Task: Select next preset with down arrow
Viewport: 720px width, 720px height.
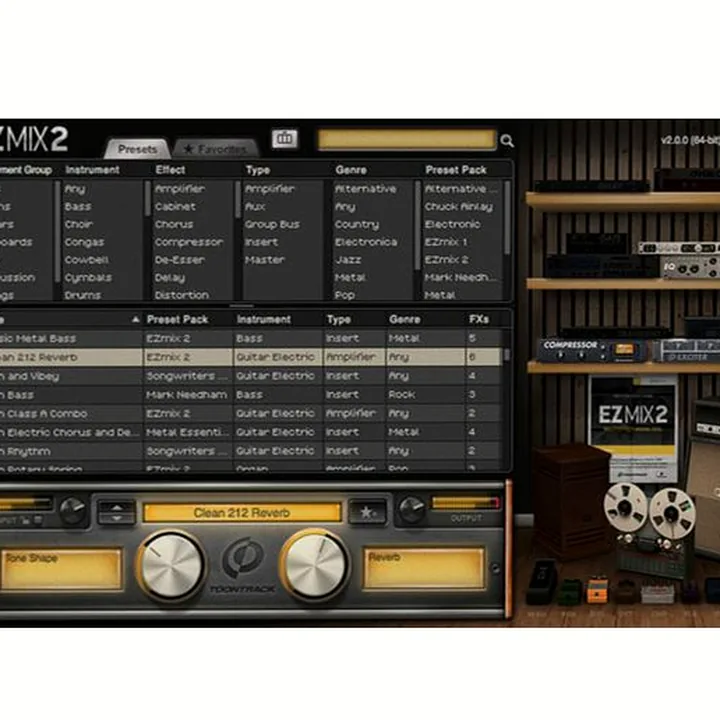Action: coord(117,518)
